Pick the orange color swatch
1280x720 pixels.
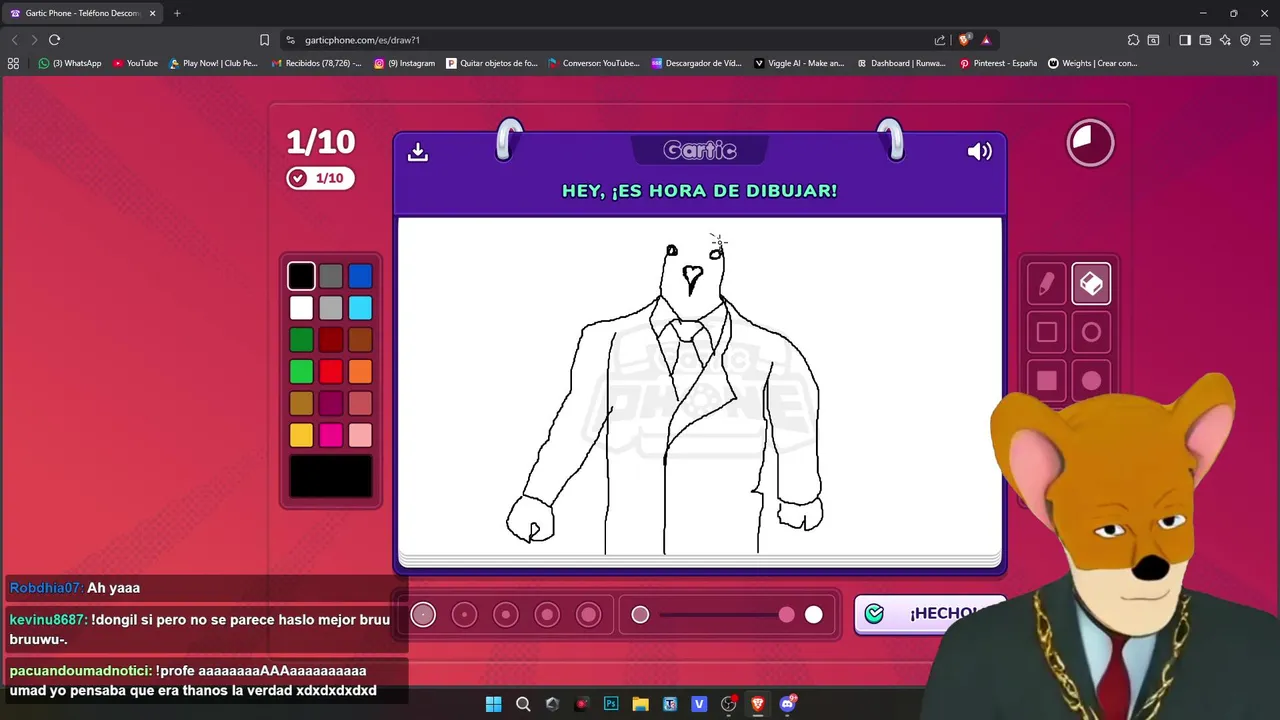(x=360, y=372)
